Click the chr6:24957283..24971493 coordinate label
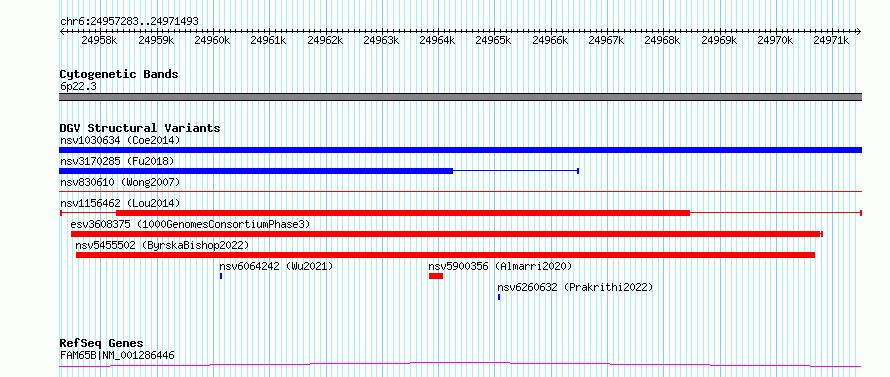Screen dimensions: 890x377 pos(129,21)
